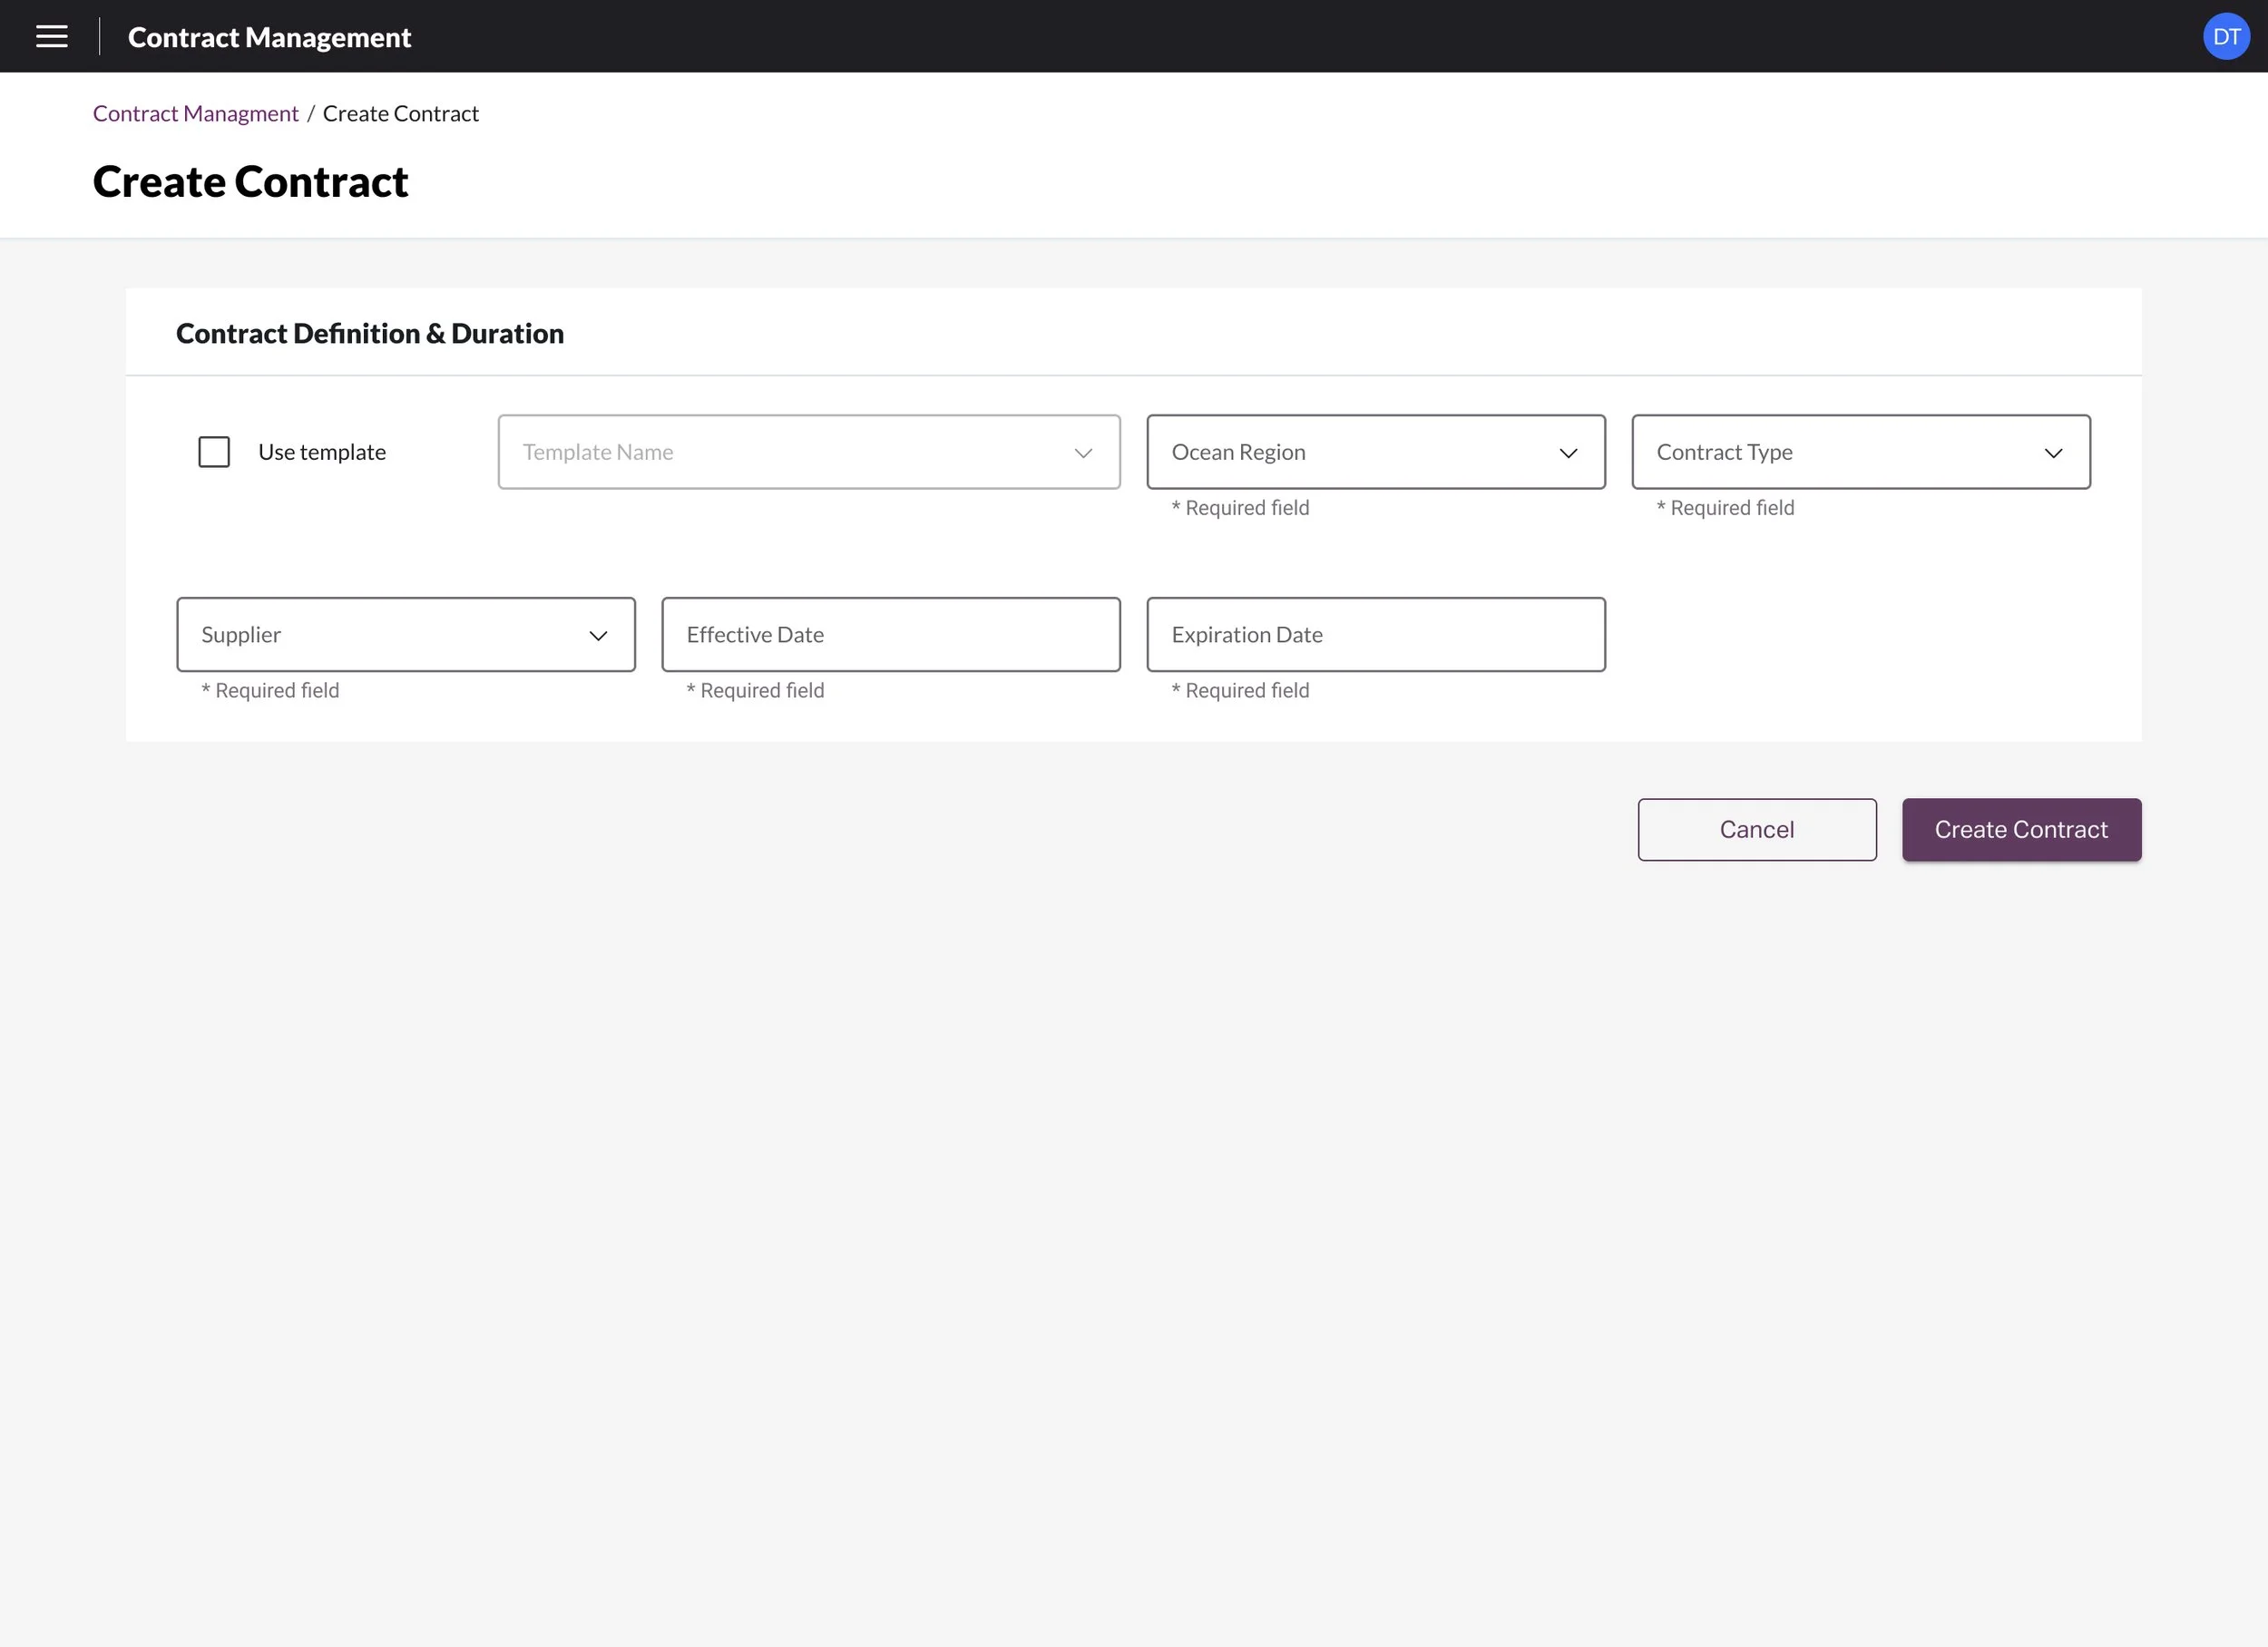This screenshot has width=2268, height=1647.
Task: Focus the Expiration Date input field
Action: point(1375,635)
